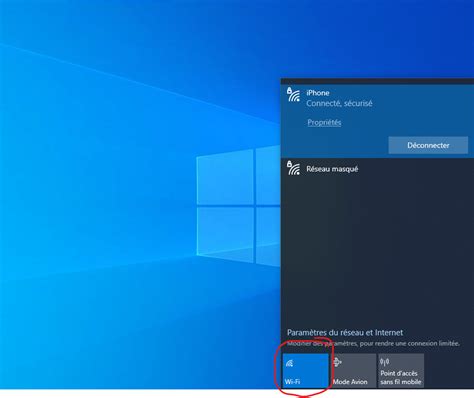
Task: Toggle the Wi-Fi quick action tile
Action: (306, 371)
